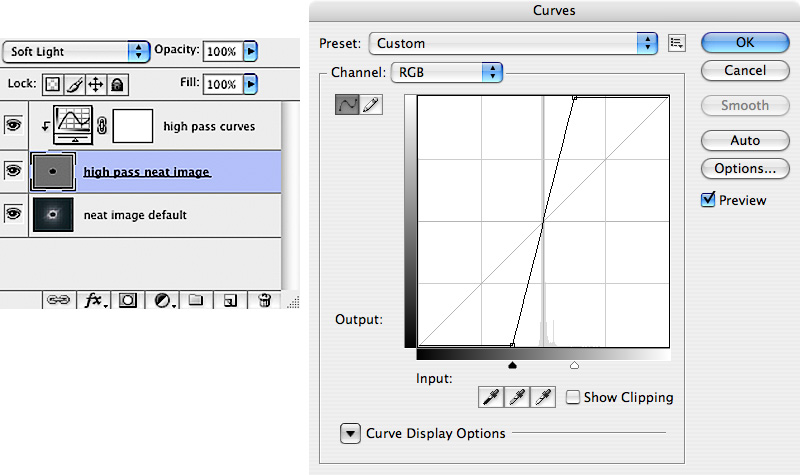The height and width of the screenshot is (475, 800).
Task: Pick the white point eyedropper
Action: [x=543, y=398]
